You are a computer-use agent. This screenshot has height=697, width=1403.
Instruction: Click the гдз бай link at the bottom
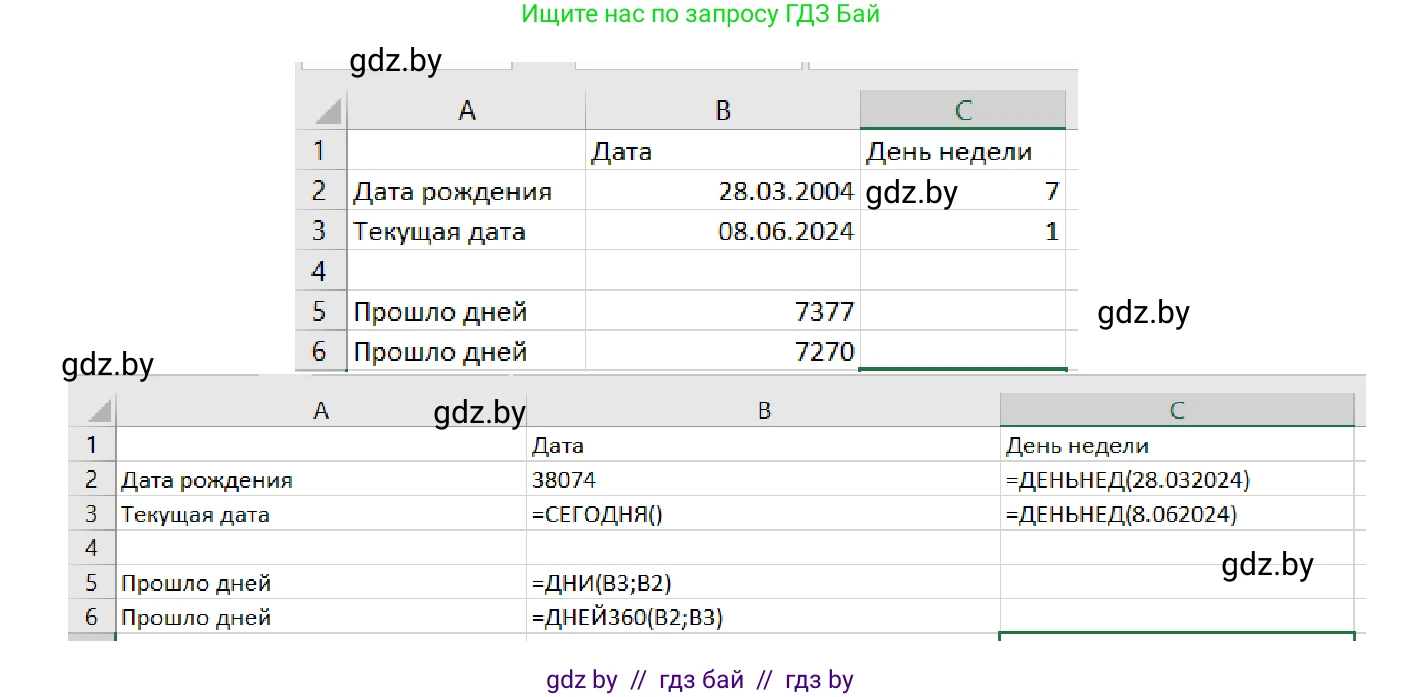click(x=700, y=679)
